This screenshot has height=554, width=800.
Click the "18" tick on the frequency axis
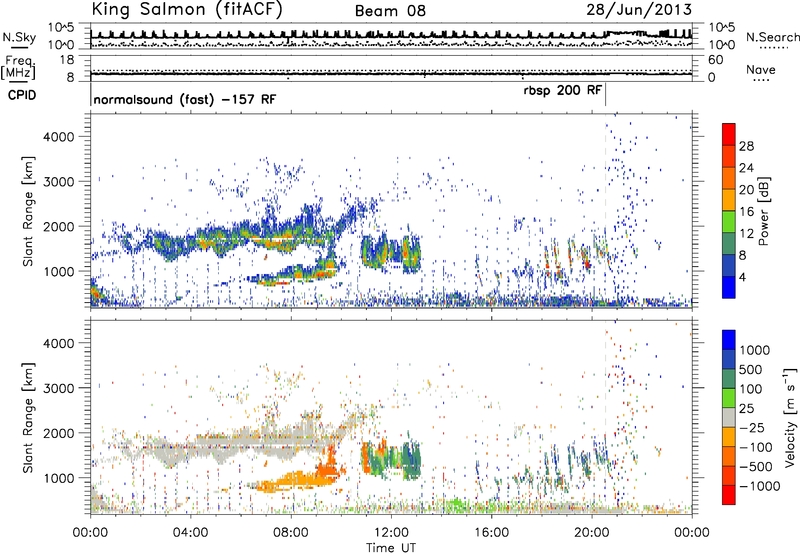click(x=67, y=60)
